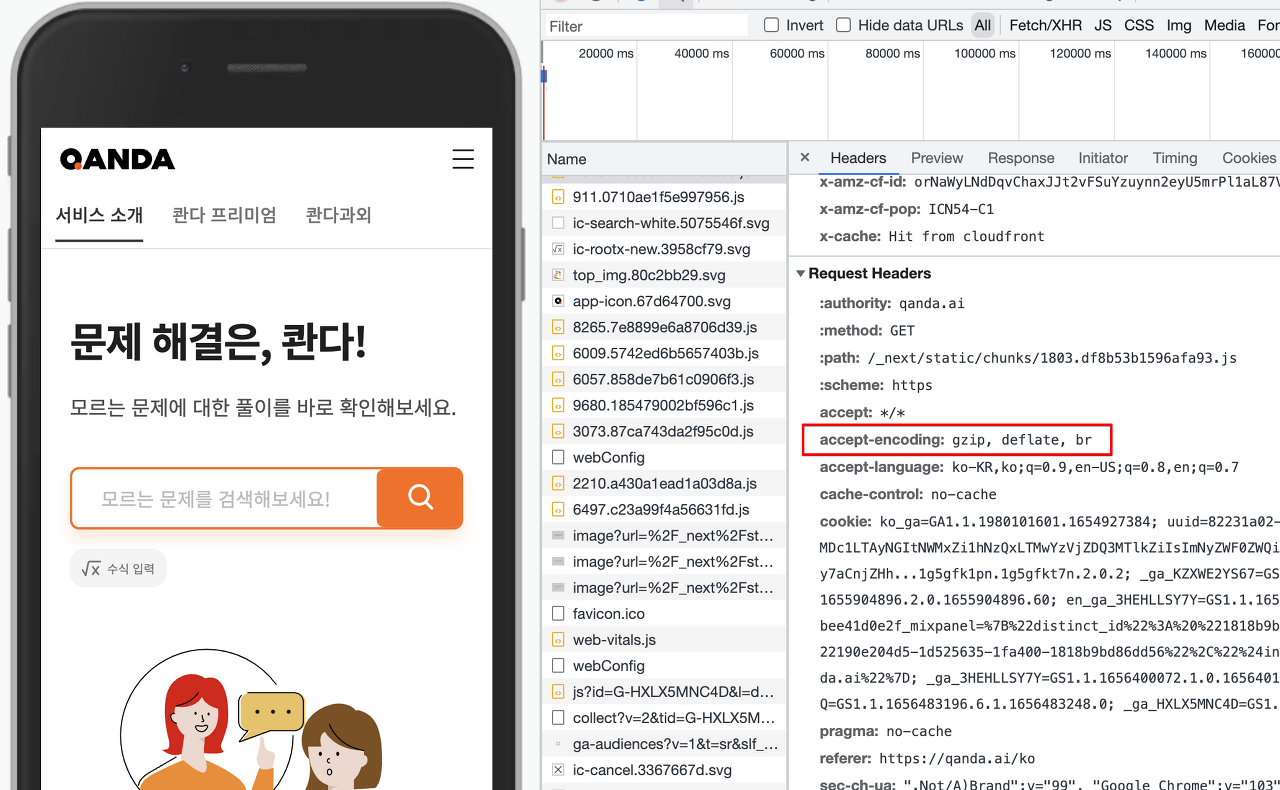This screenshot has width=1280, height=790.
Task: Click the 20000 ms timeline marker
Action: [606, 53]
